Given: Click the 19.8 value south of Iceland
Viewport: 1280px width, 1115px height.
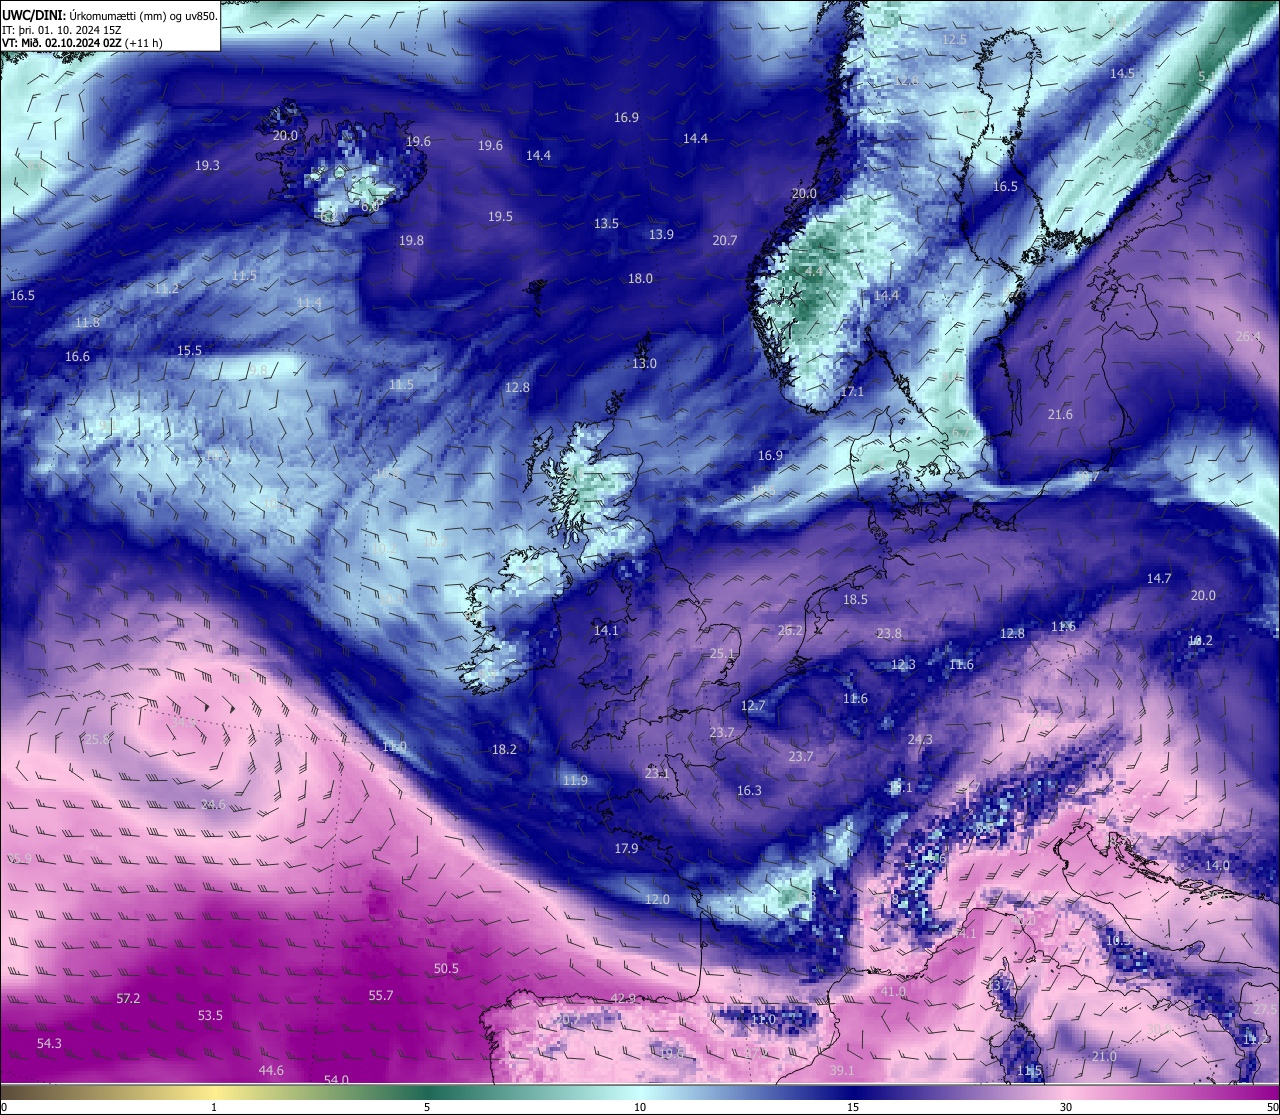Looking at the screenshot, I should pyautogui.click(x=411, y=240).
